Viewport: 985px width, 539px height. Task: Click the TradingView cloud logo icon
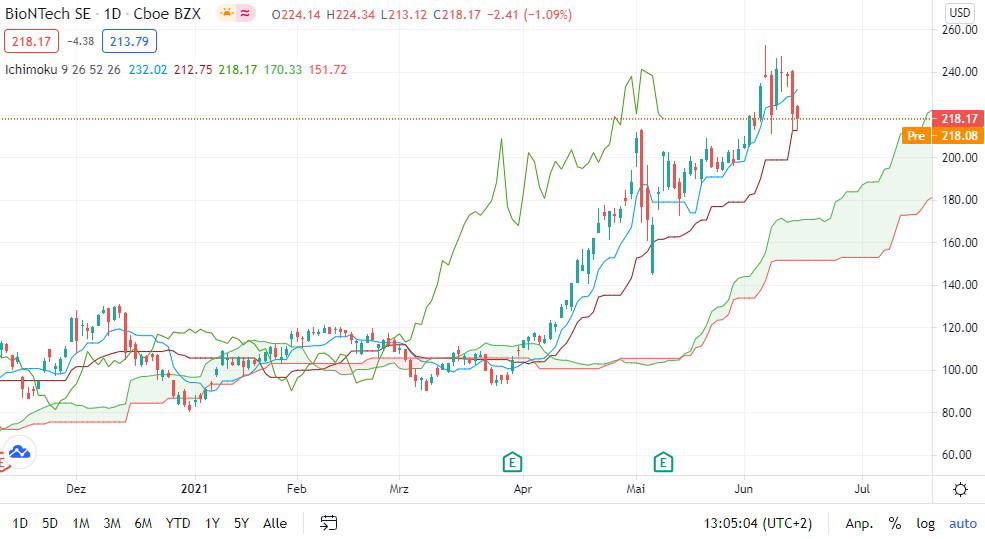click(19, 452)
